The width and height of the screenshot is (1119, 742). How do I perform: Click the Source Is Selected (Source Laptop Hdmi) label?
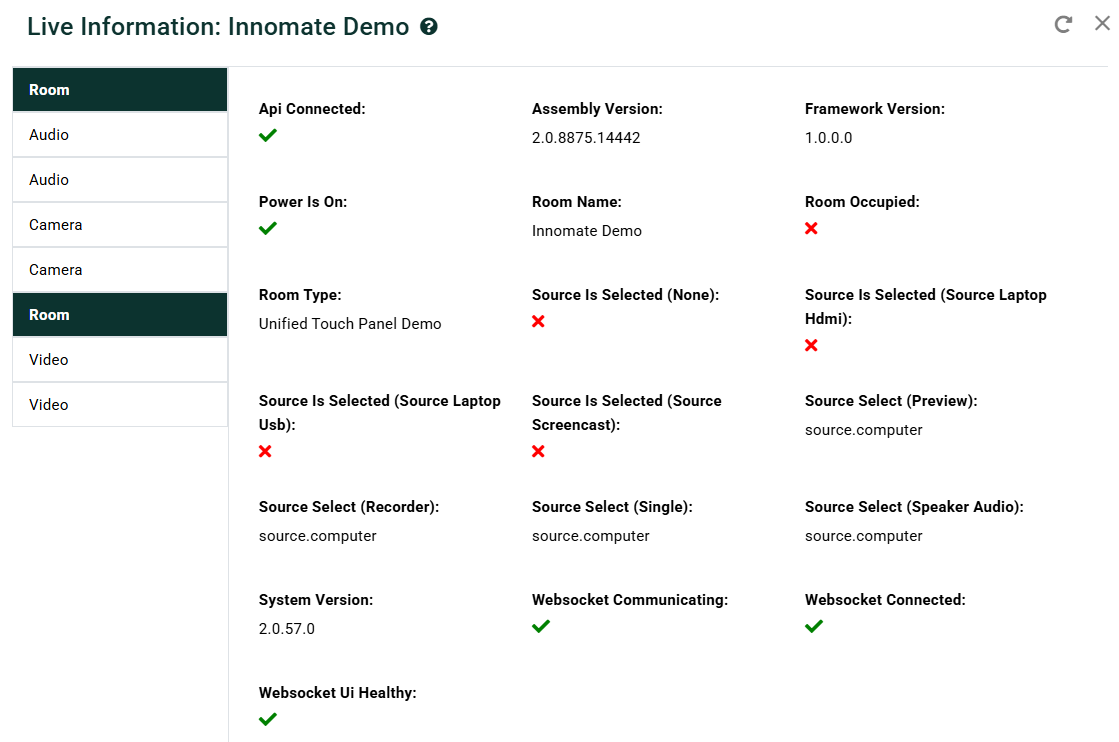tap(926, 307)
